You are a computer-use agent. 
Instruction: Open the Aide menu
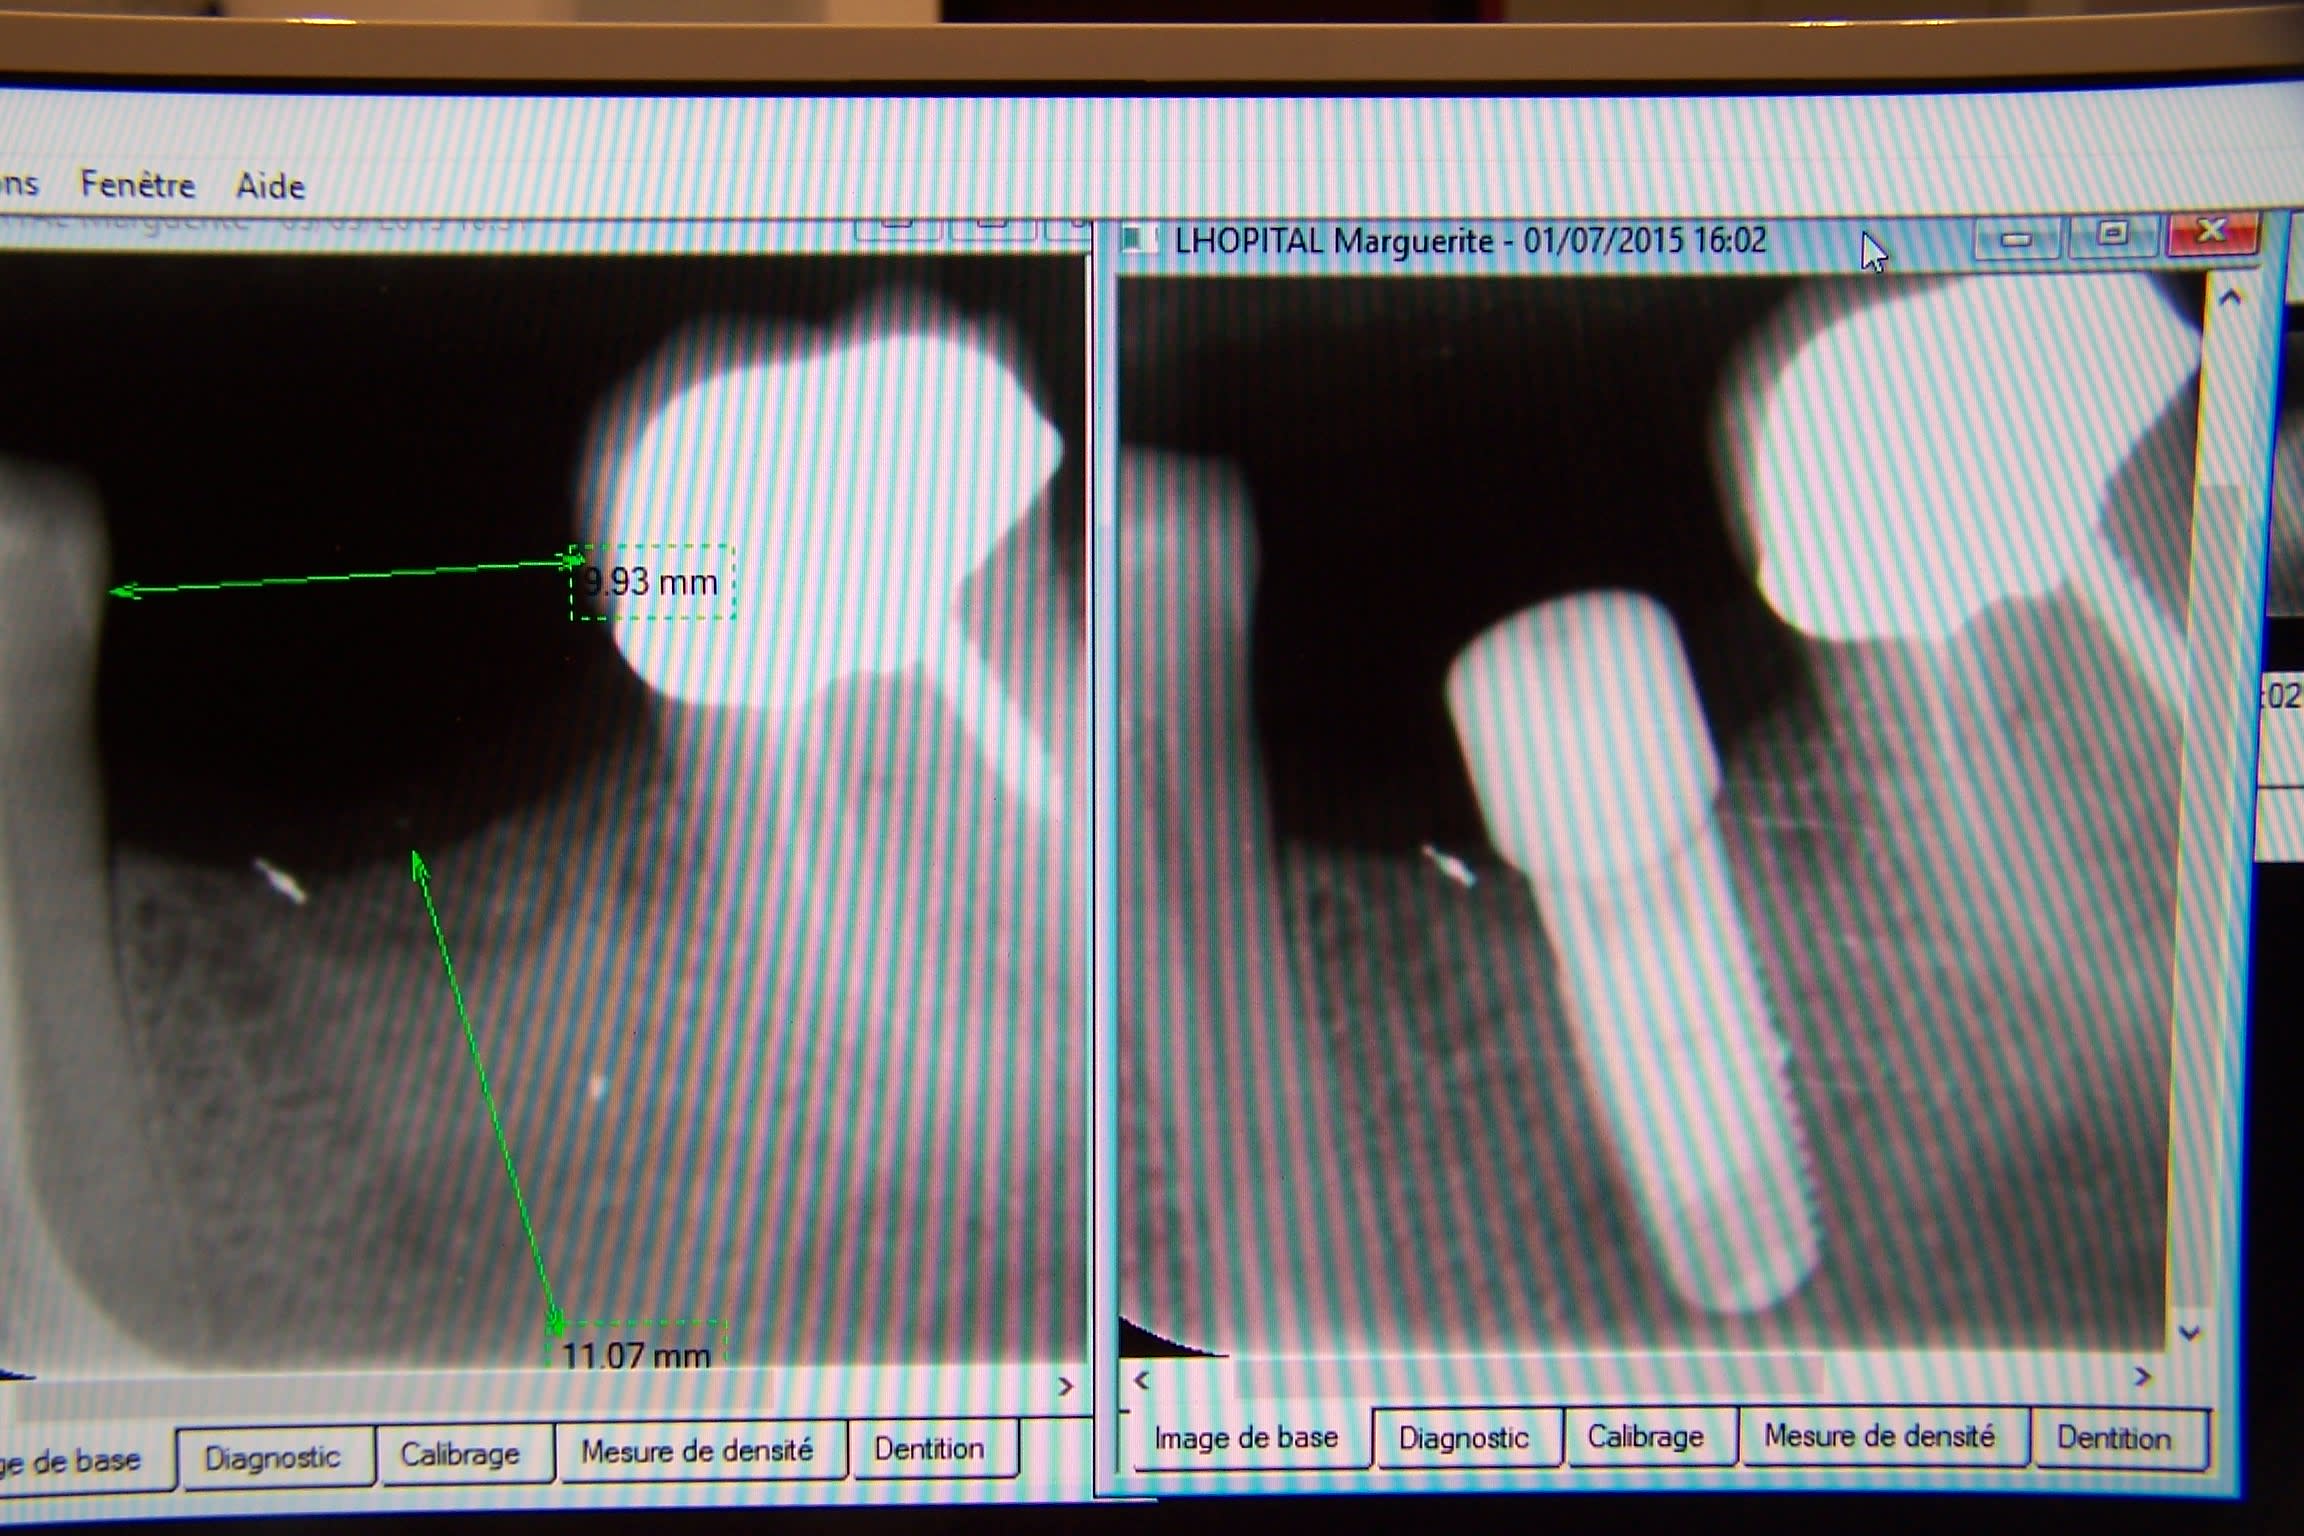click(269, 186)
